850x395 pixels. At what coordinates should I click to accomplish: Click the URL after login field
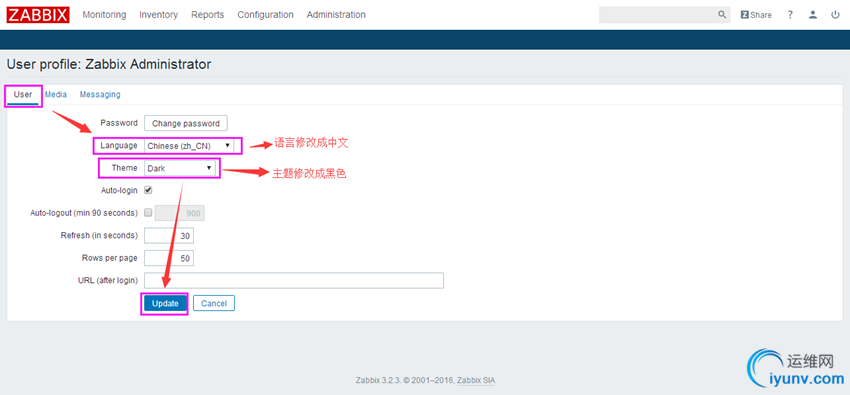[x=294, y=281]
